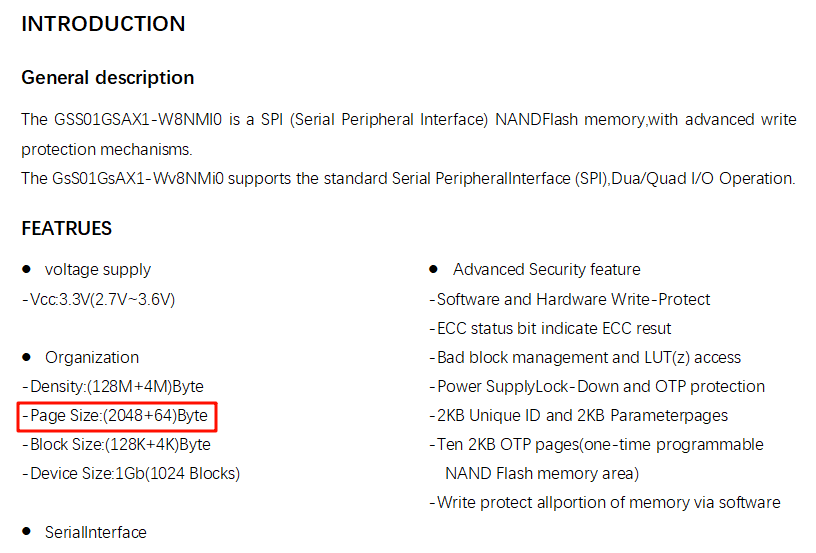Screen dimensions: 816x553
Task: Click the General description subheading
Action: click(108, 78)
